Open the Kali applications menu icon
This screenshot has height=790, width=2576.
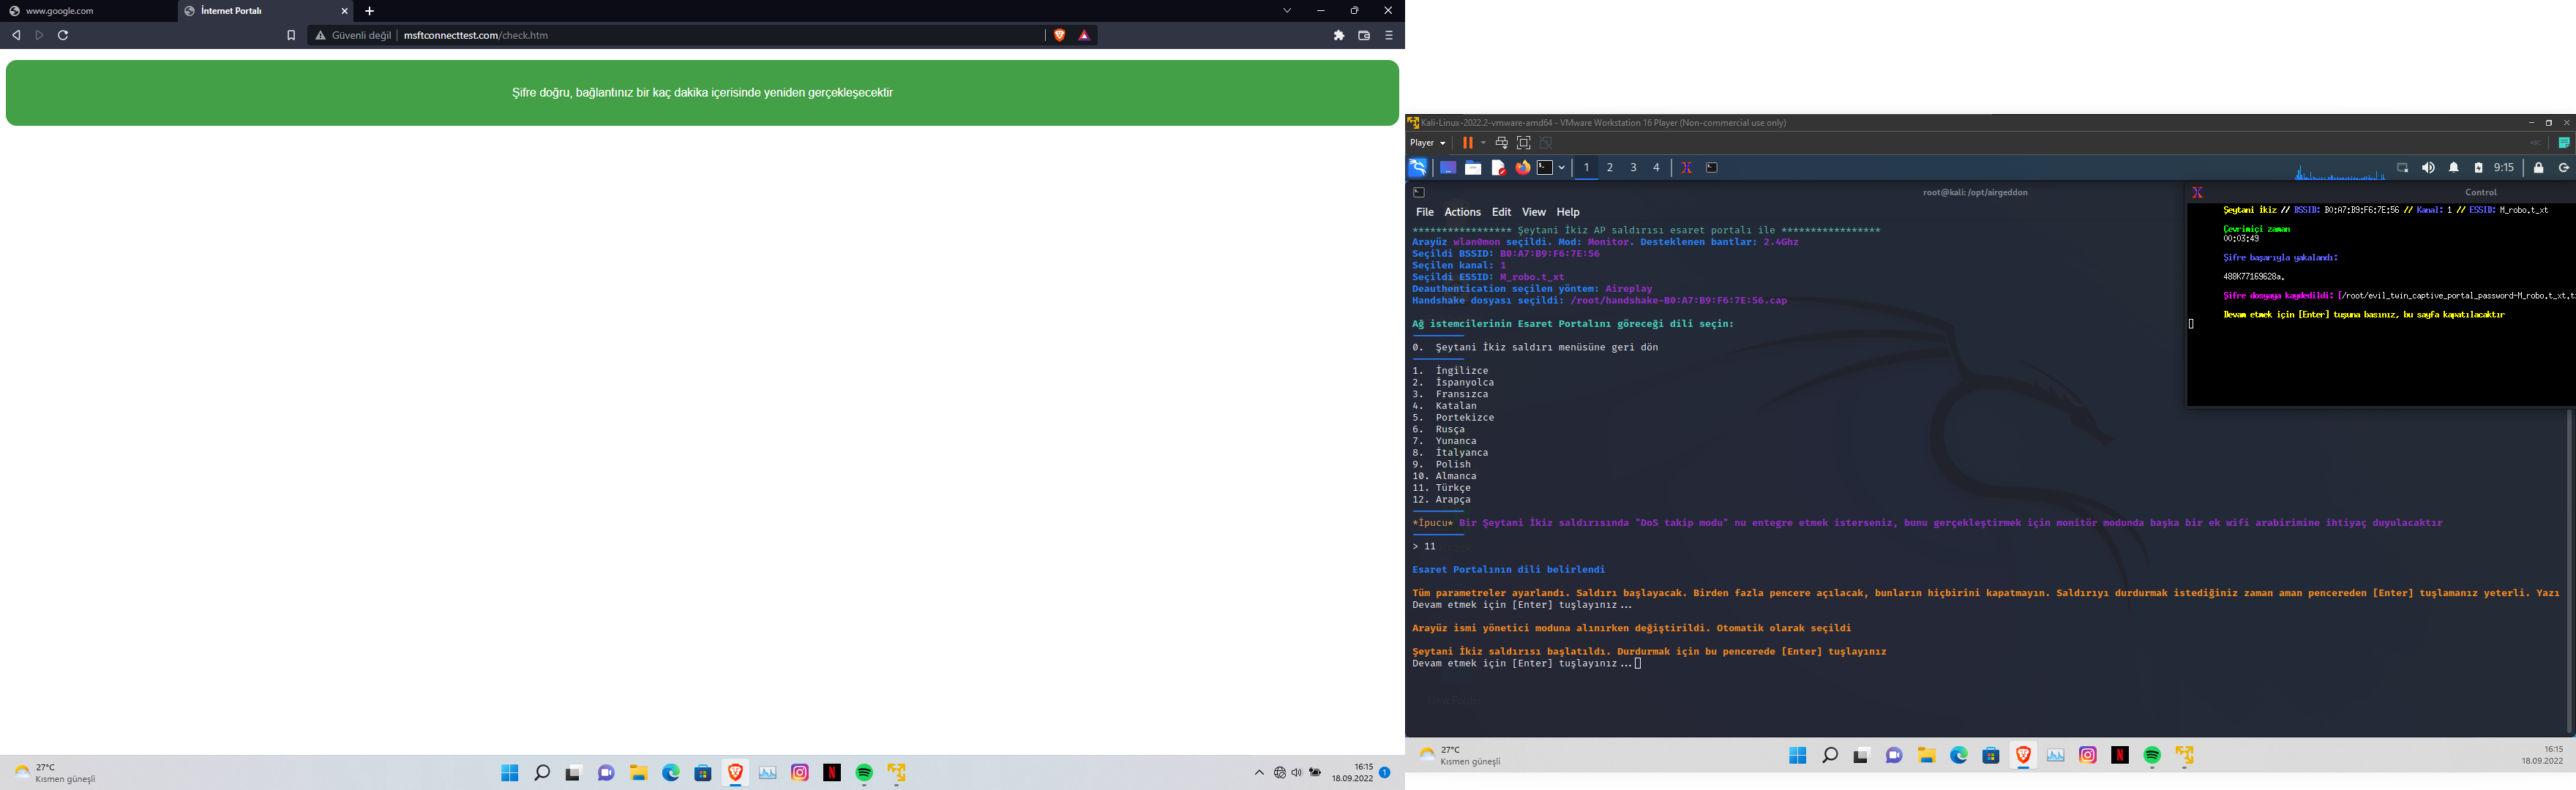[x=1418, y=167]
